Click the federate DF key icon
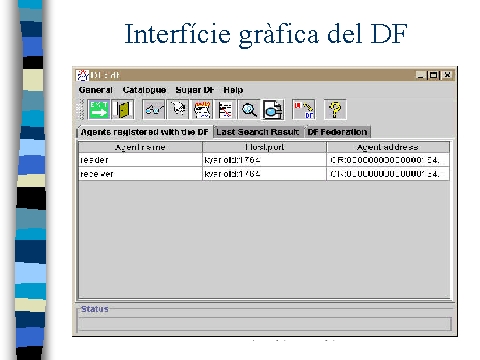480x360 pixels. (303, 110)
